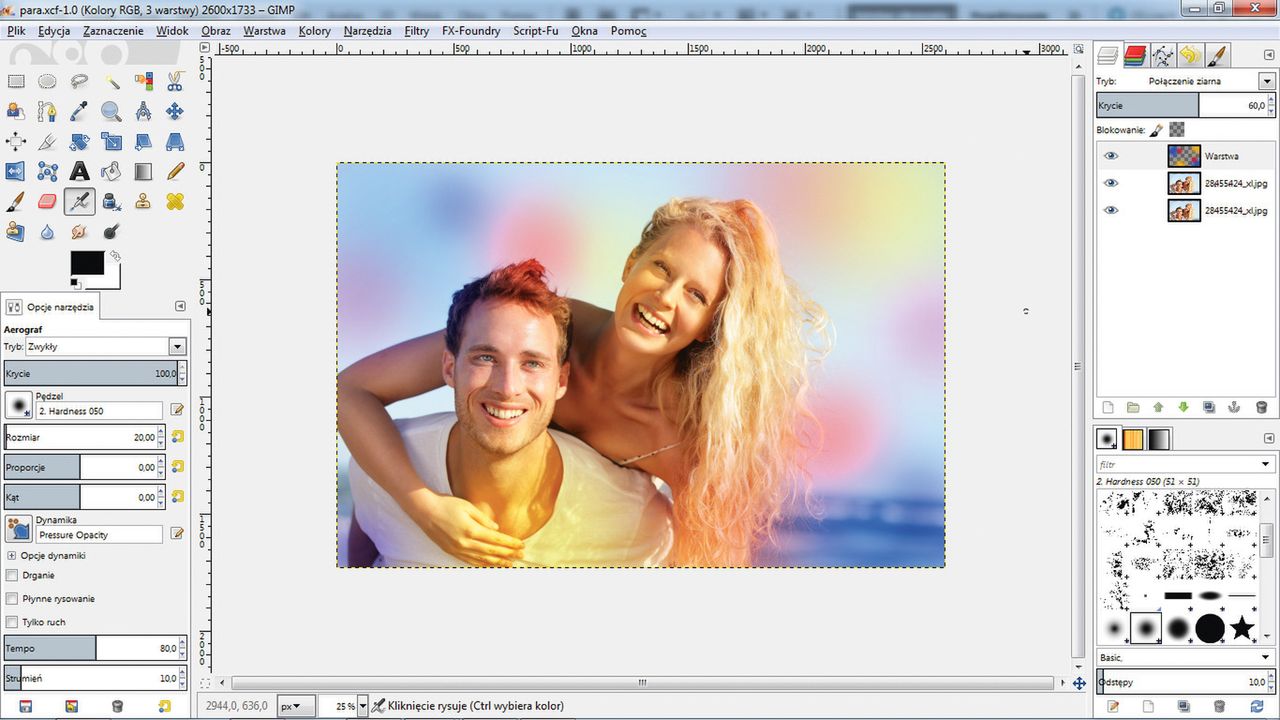The height and width of the screenshot is (720, 1280).
Task: Adjust the layer Krycie opacity slider
Action: pyautogui.click(x=1187, y=105)
